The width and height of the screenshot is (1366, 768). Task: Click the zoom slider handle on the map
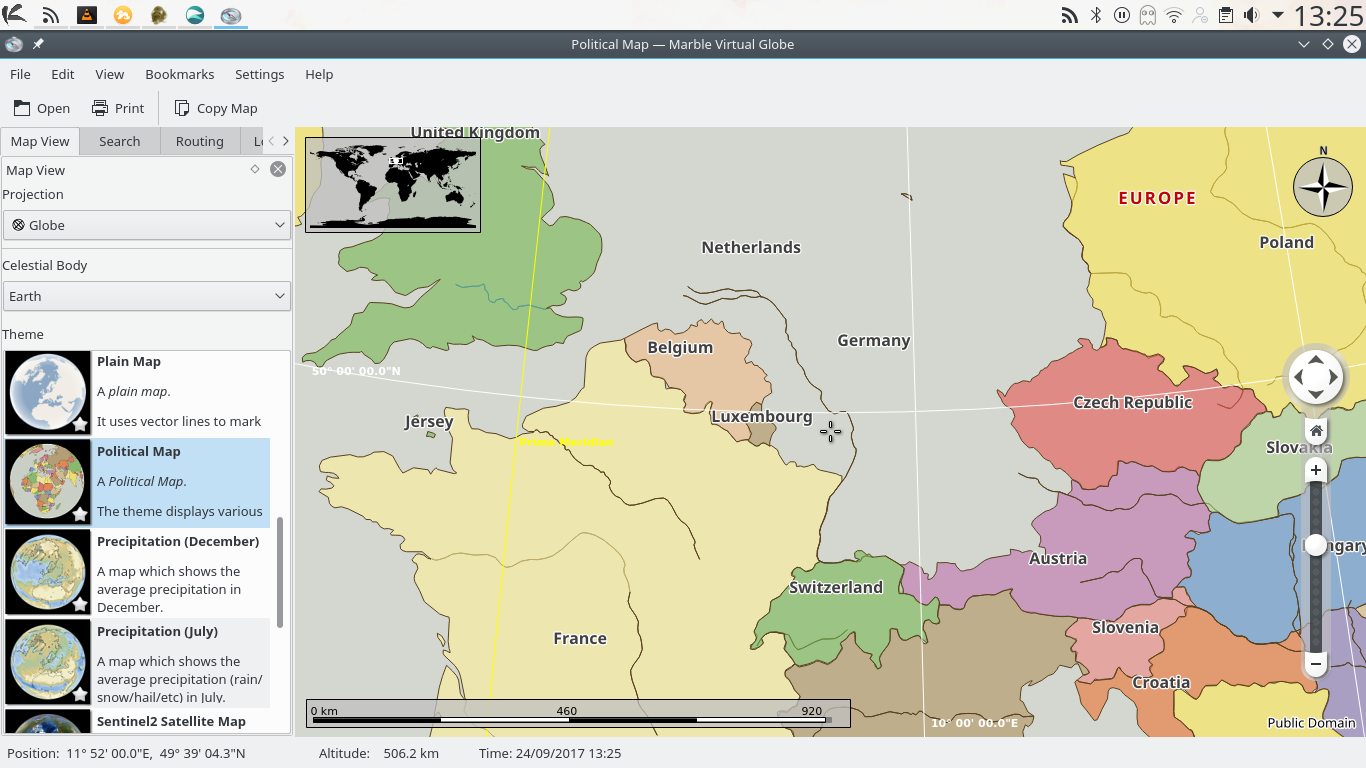pos(1316,544)
